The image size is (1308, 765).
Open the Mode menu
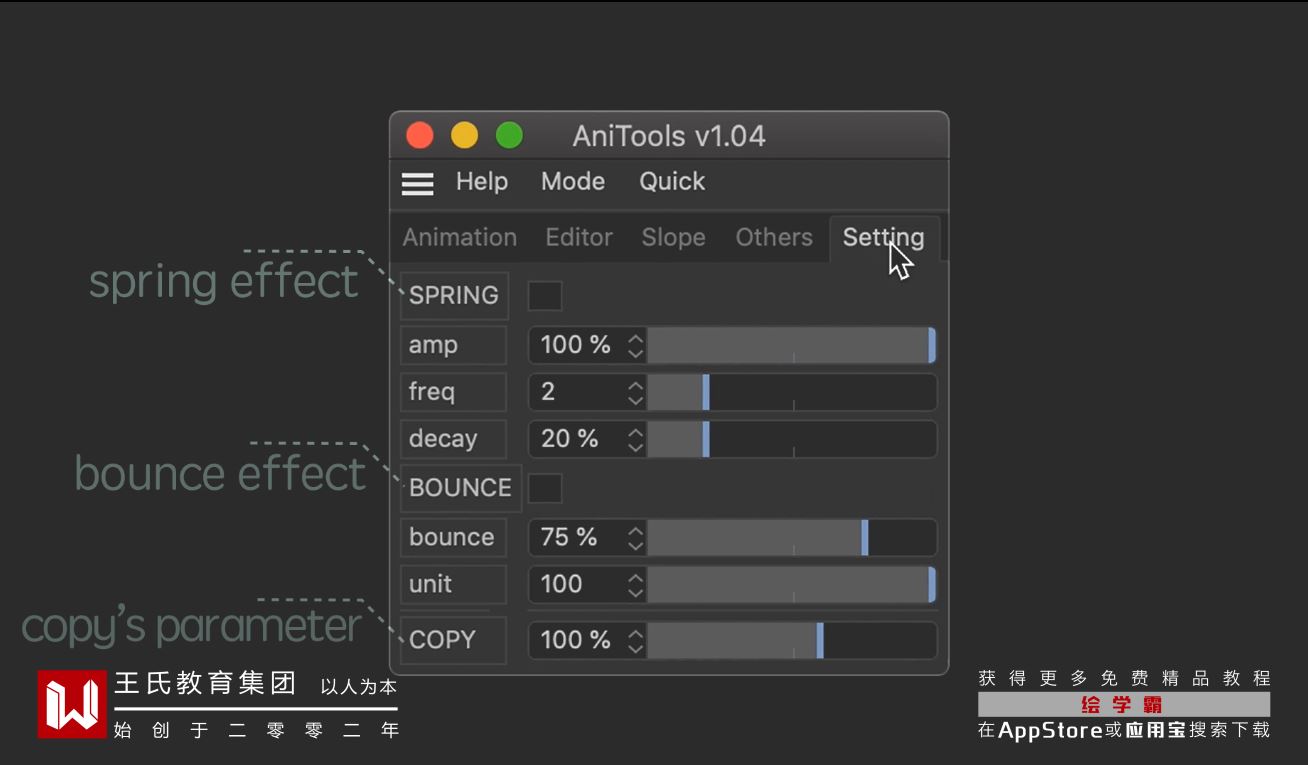pyautogui.click(x=573, y=182)
